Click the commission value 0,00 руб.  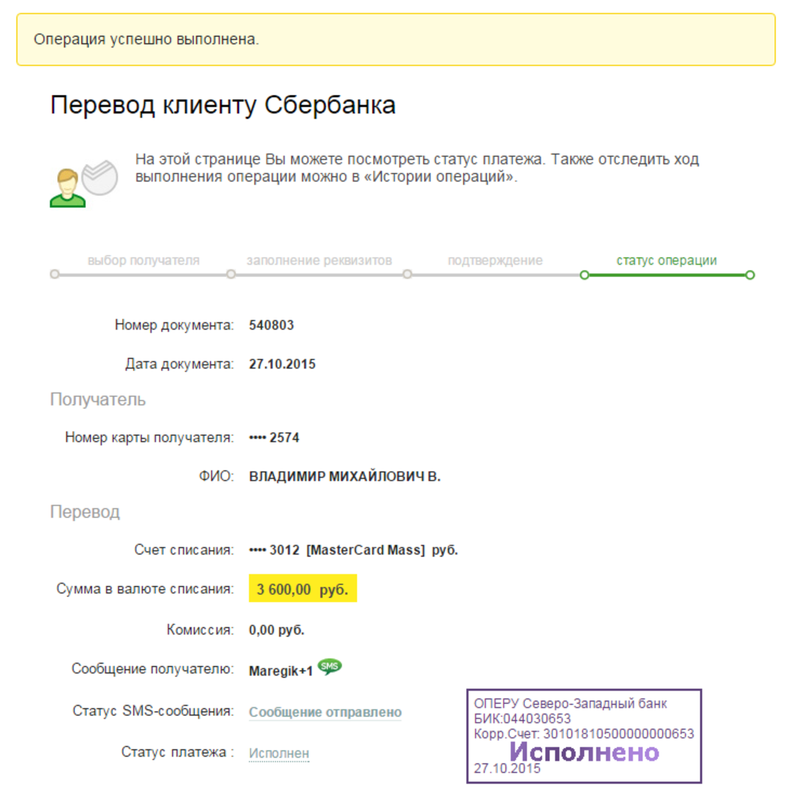click(277, 631)
